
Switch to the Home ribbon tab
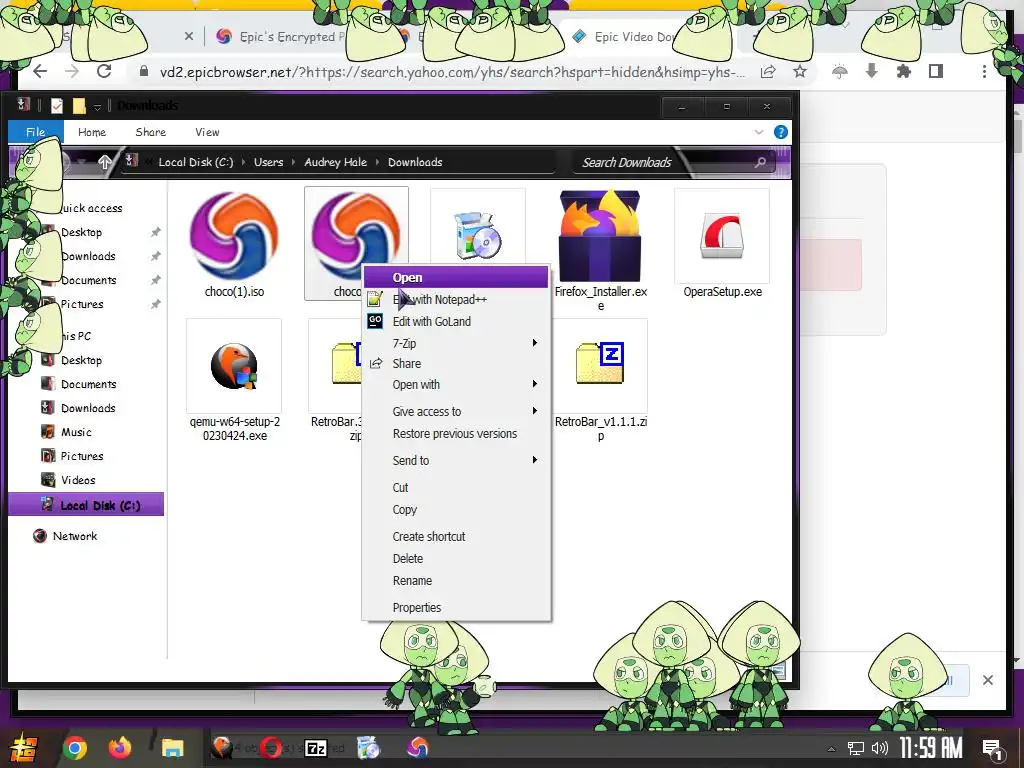pos(92,132)
